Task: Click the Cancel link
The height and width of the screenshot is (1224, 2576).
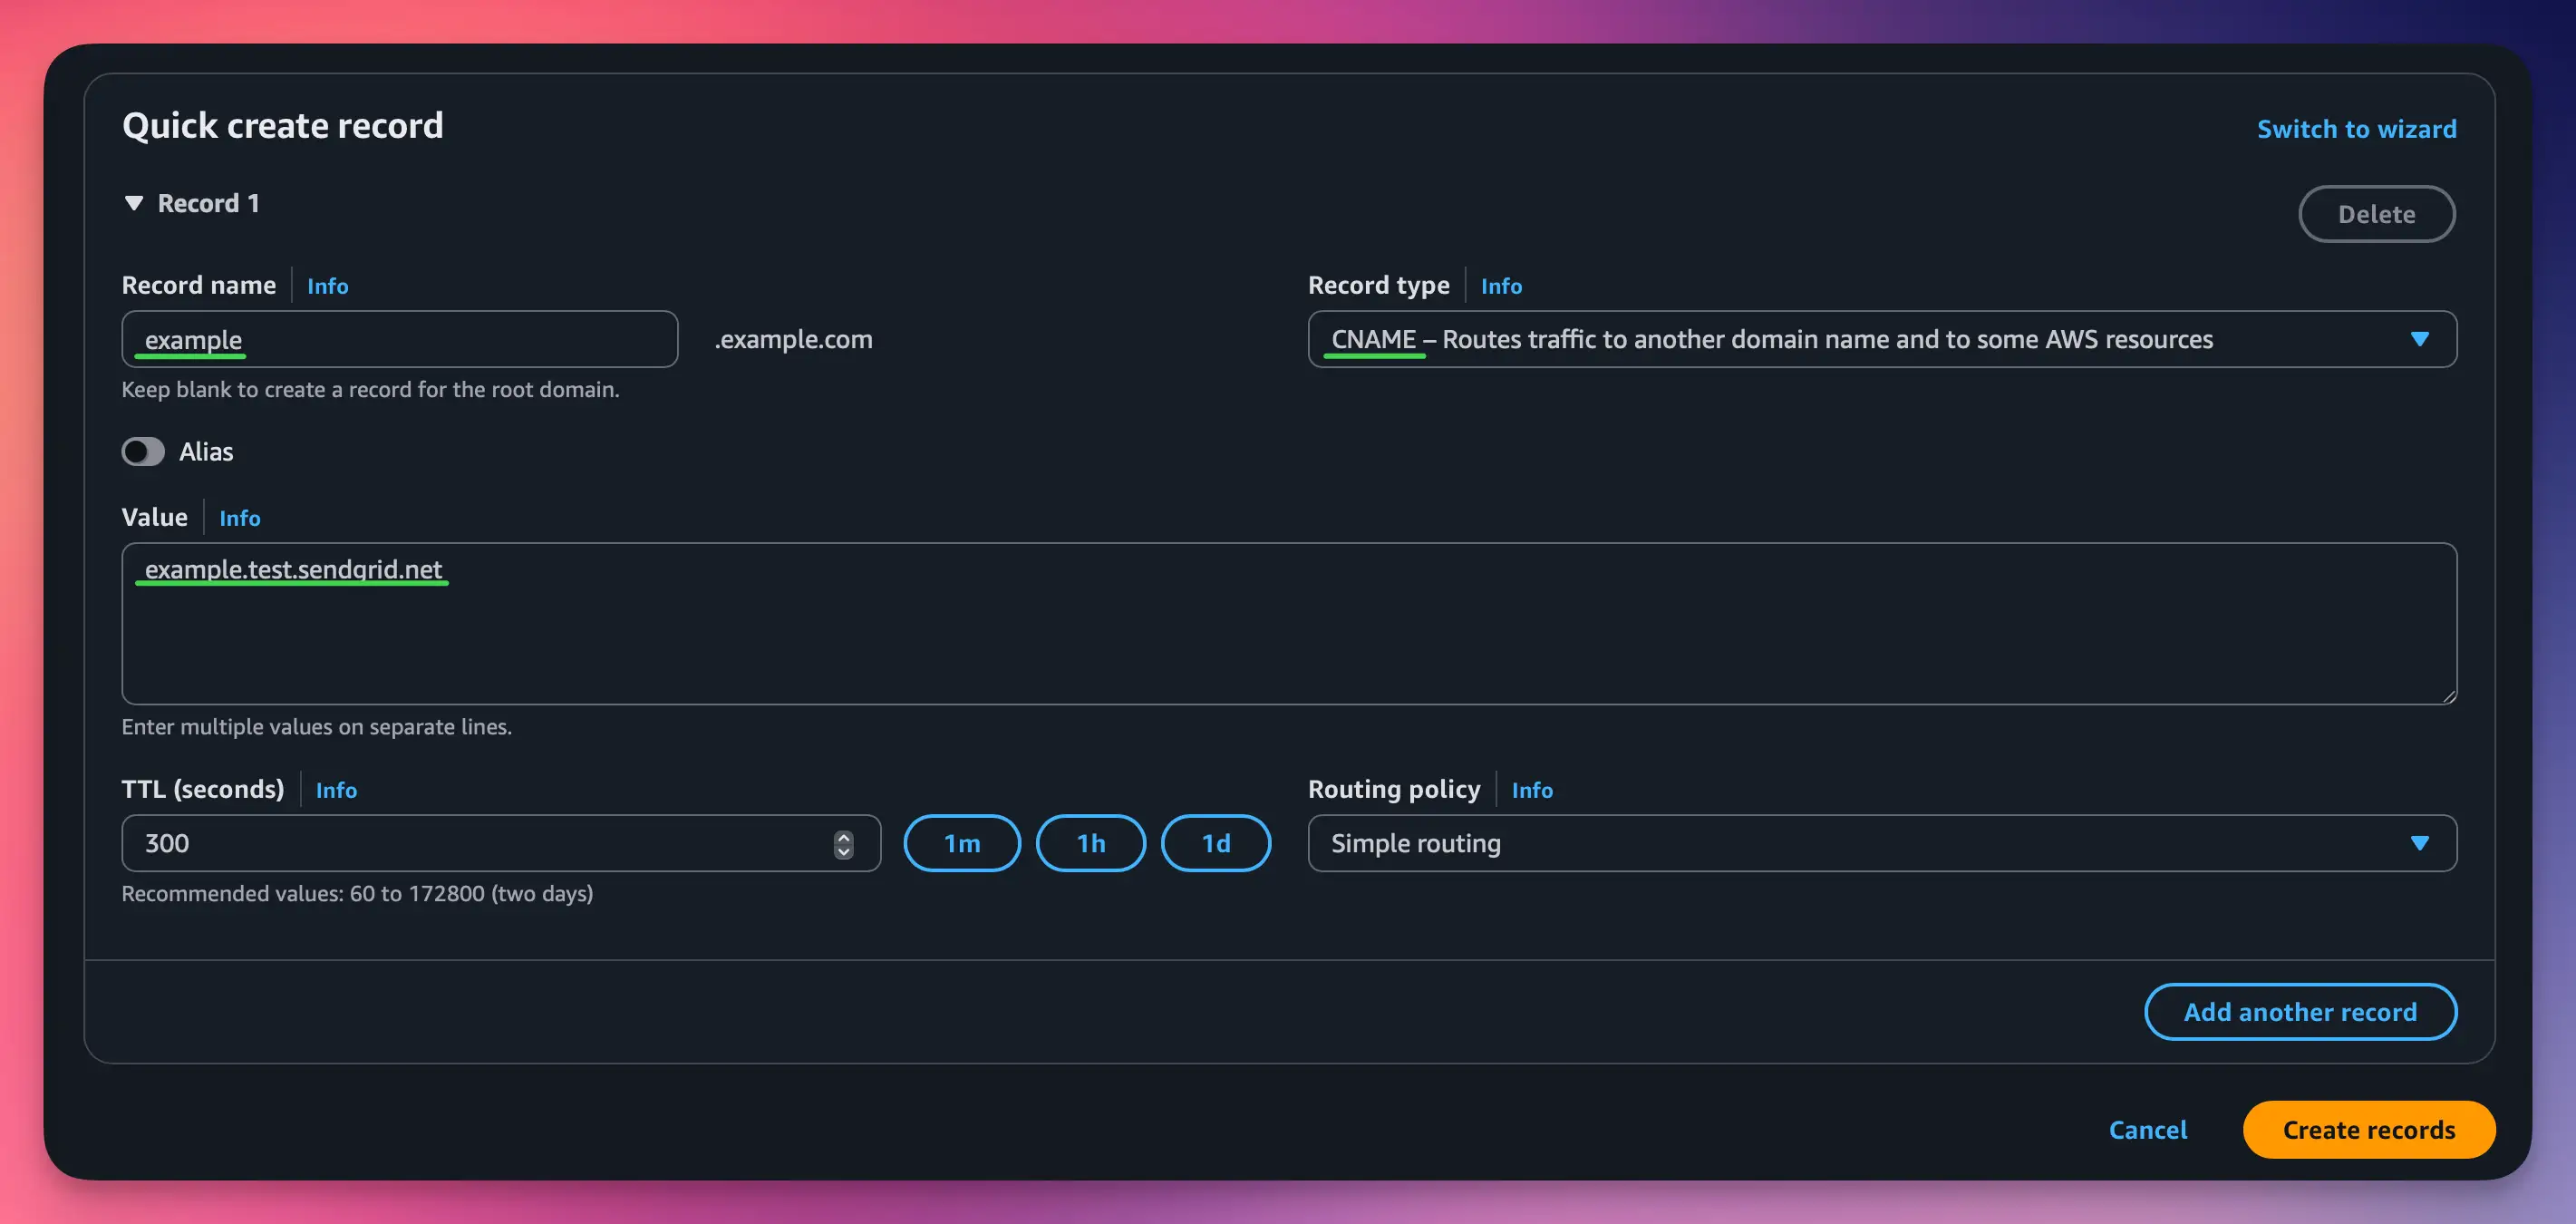Action: [x=2147, y=1130]
